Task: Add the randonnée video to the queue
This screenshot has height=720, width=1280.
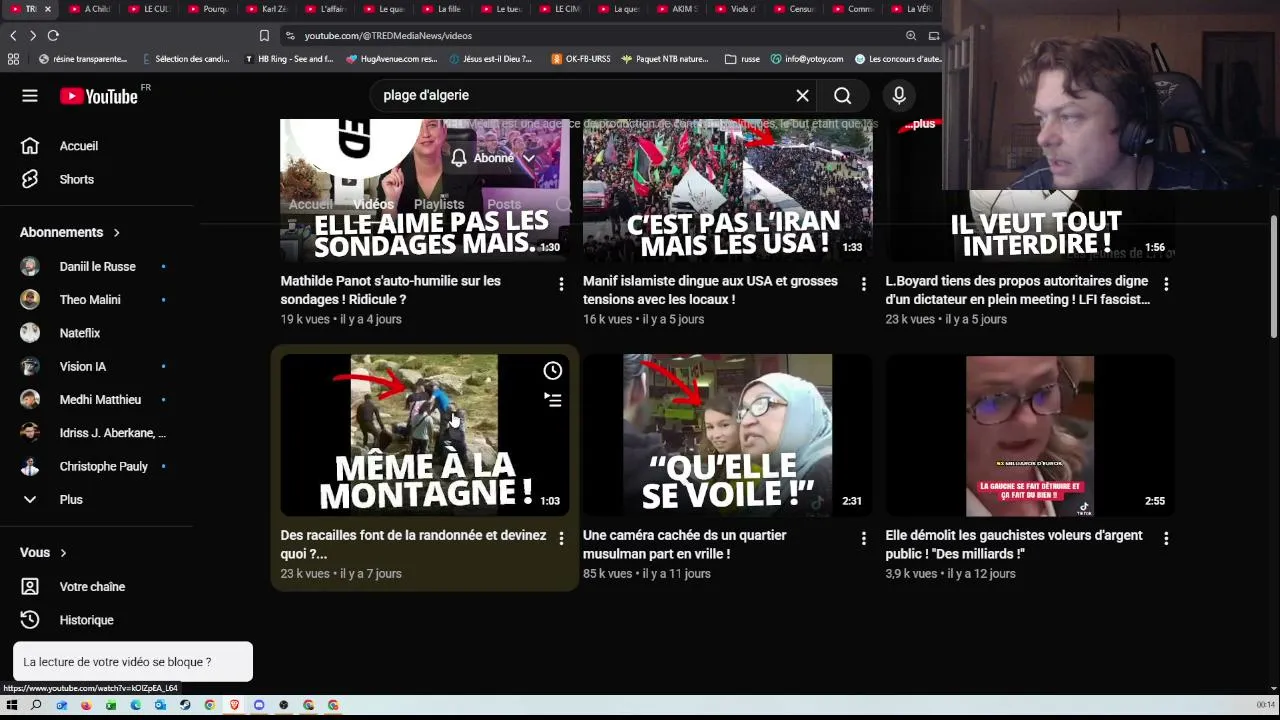Action: click(x=553, y=400)
